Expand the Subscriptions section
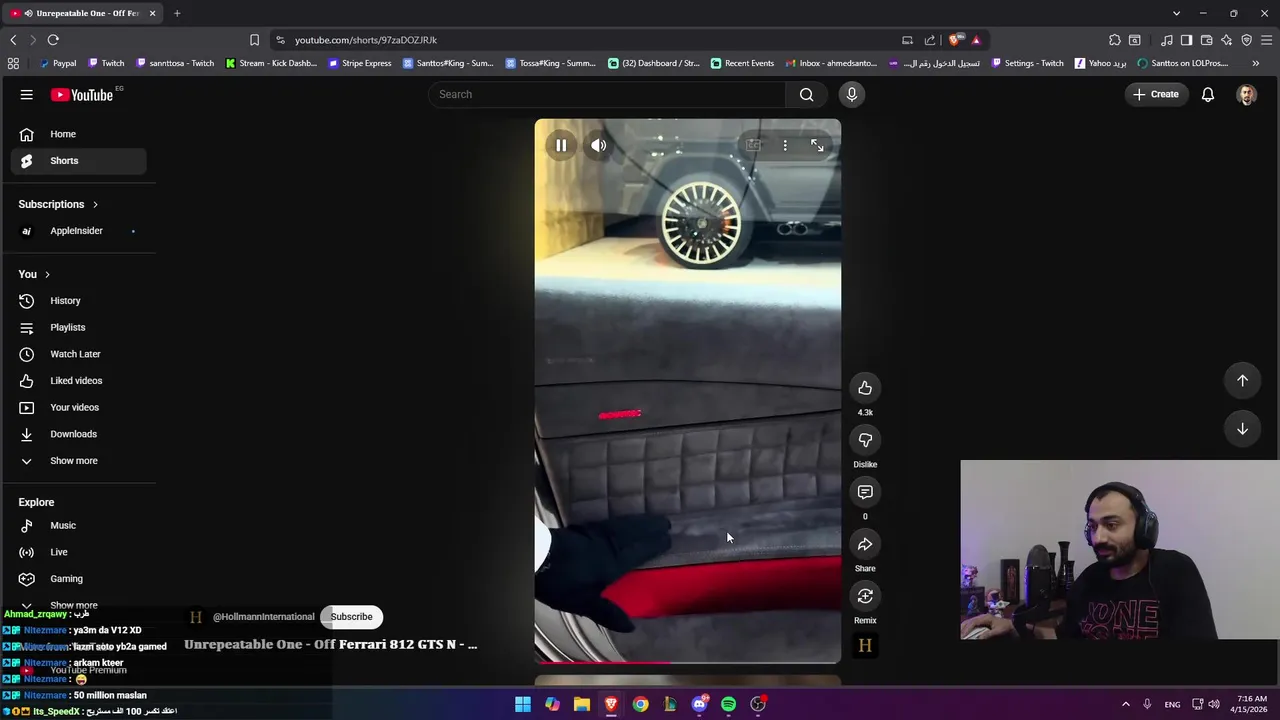1280x720 pixels. 59,204
